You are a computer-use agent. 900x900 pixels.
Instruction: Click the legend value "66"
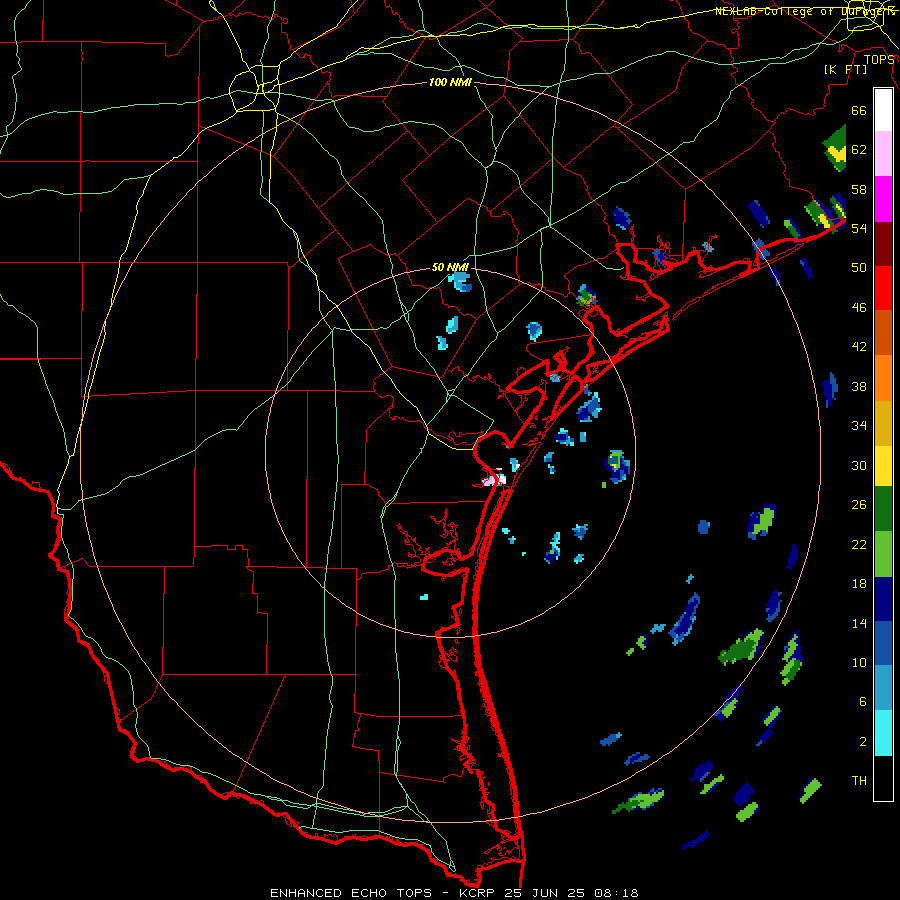pos(859,111)
